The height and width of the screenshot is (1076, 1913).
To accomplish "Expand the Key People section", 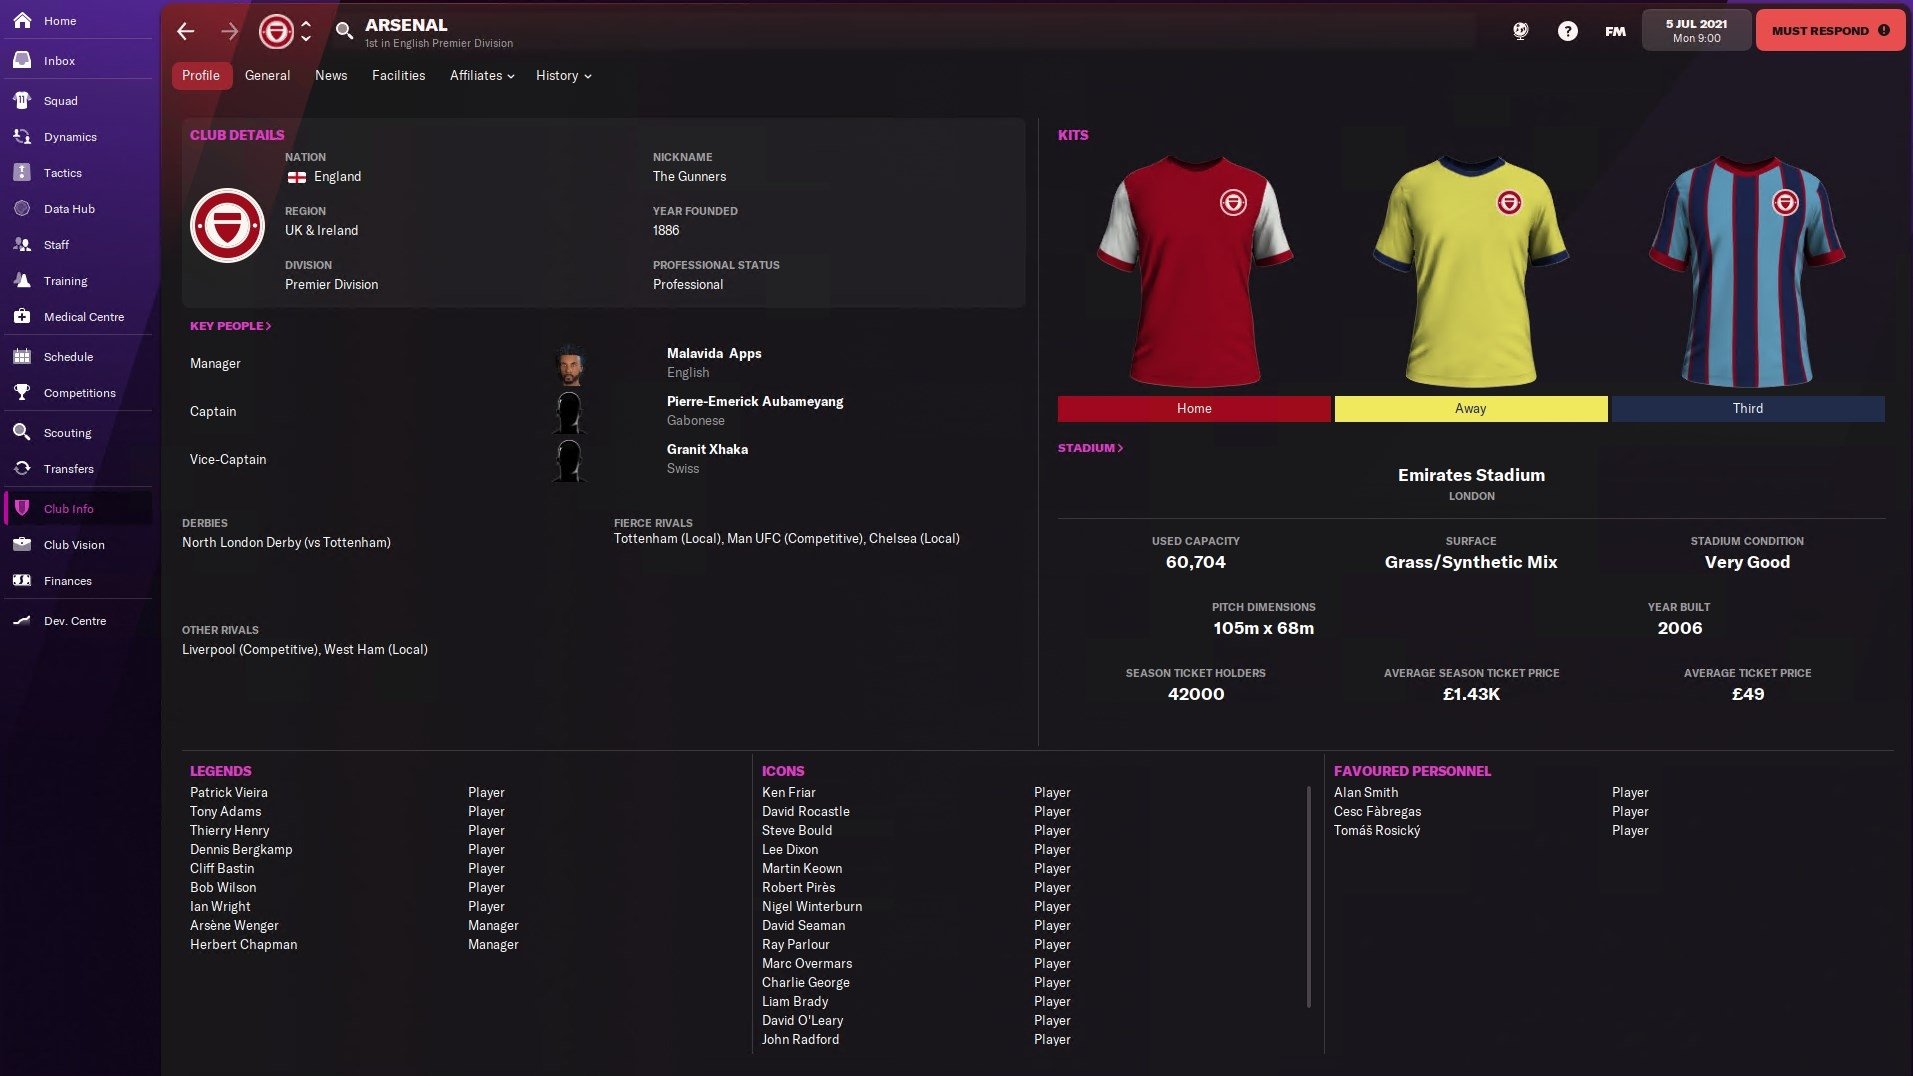I will pos(231,326).
